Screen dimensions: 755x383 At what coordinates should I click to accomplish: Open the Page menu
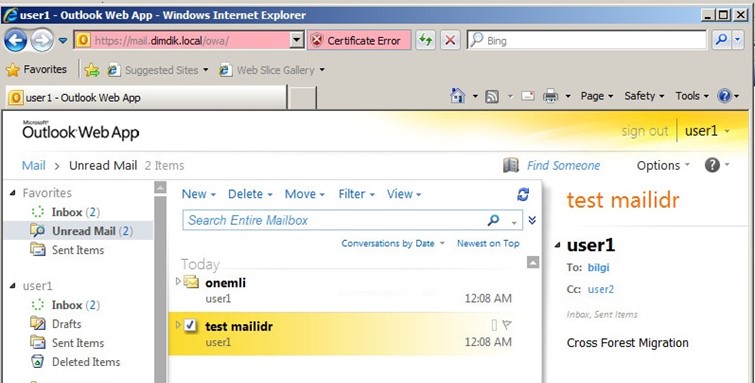click(x=597, y=96)
